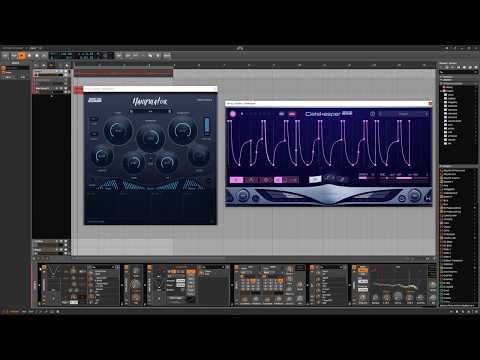The width and height of the screenshot is (480, 360).
Task: Select the red audio clip on first track
Action: 123,72
